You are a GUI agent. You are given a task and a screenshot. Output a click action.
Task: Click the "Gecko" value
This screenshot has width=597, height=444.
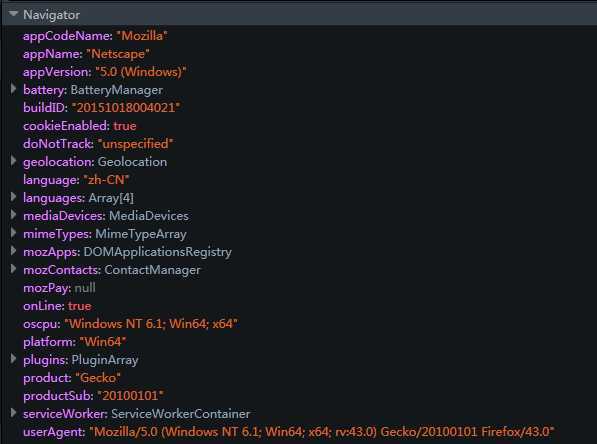98,378
